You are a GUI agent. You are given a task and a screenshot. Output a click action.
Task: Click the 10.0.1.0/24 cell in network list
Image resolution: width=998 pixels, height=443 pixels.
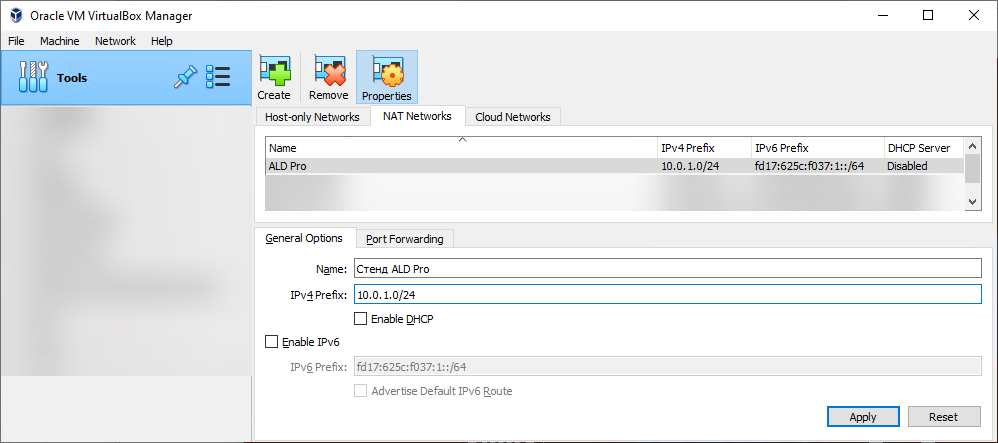(x=692, y=166)
